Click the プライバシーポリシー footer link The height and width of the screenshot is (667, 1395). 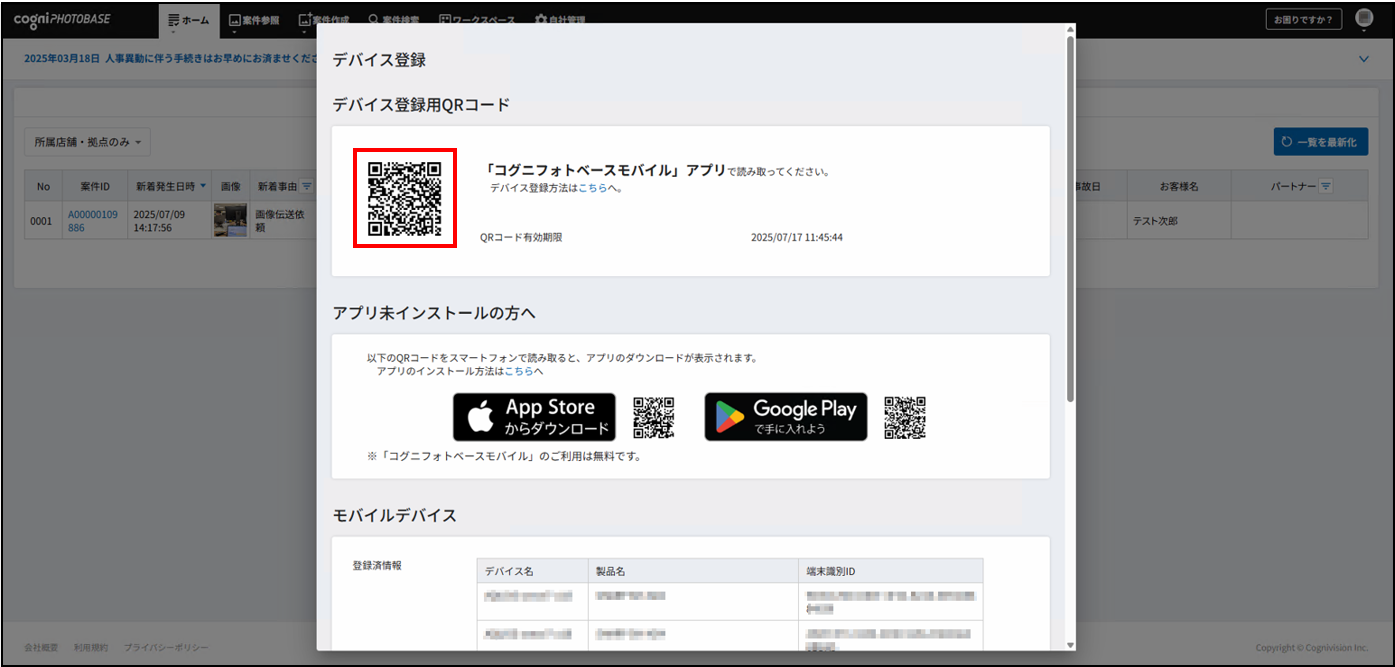pyautogui.click(x=166, y=648)
